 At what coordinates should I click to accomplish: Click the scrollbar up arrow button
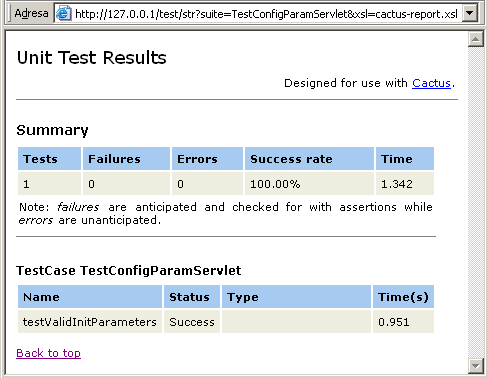click(476, 40)
